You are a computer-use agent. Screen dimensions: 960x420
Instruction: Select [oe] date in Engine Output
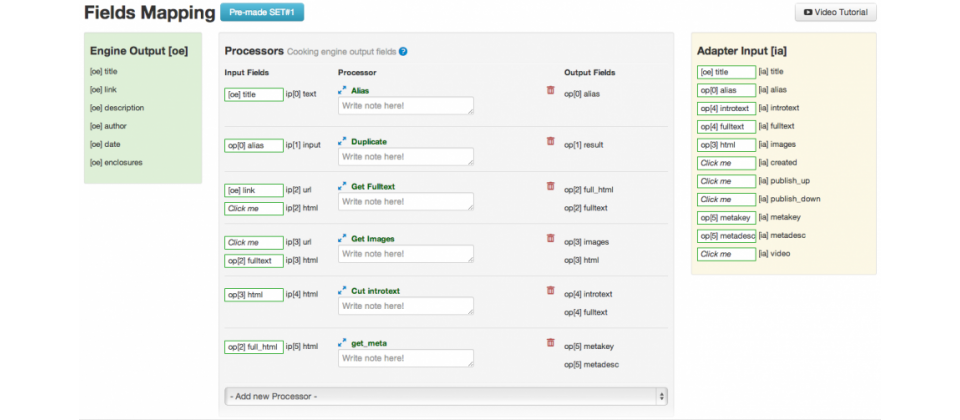click(105, 144)
